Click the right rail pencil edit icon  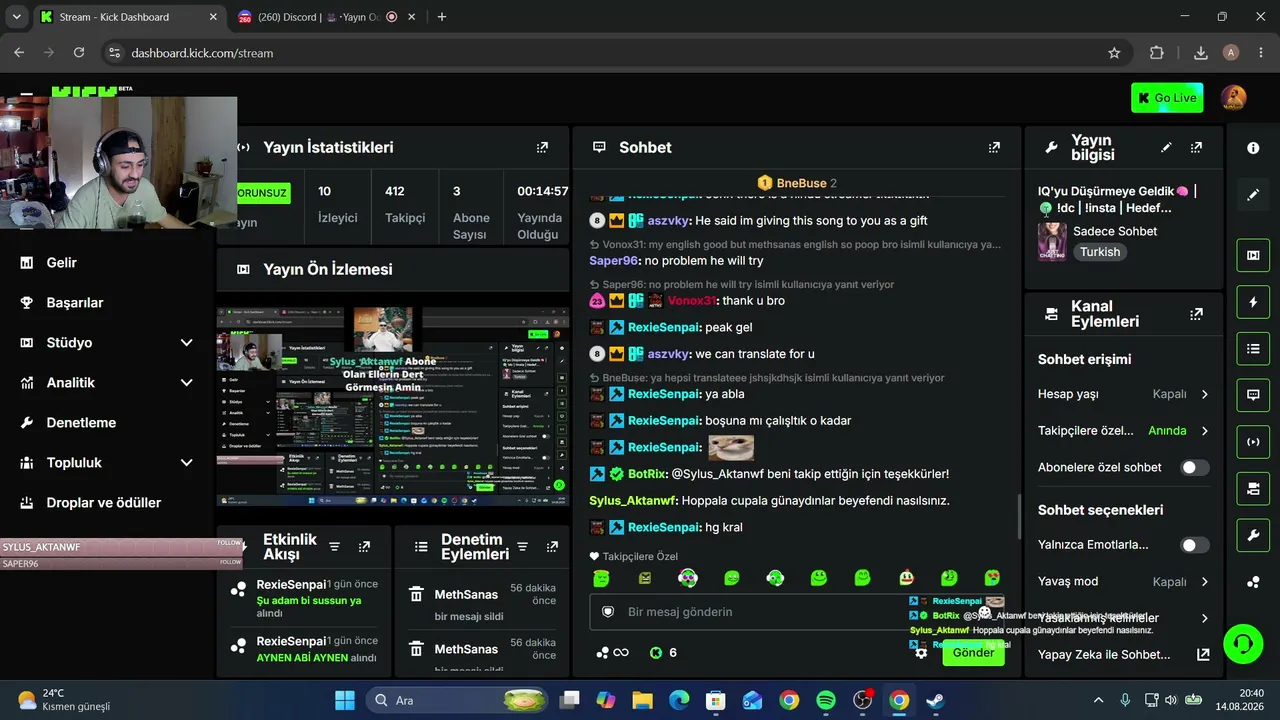[x=1253, y=194]
